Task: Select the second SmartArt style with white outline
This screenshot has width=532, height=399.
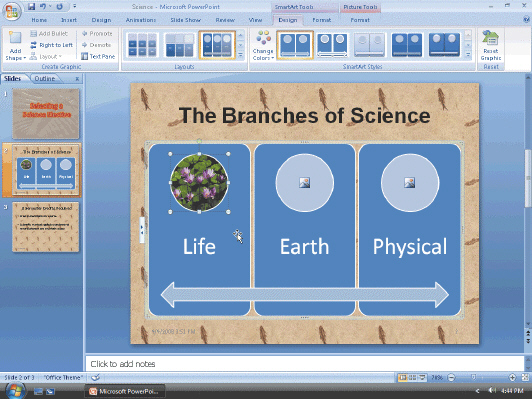Action: tap(332, 45)
